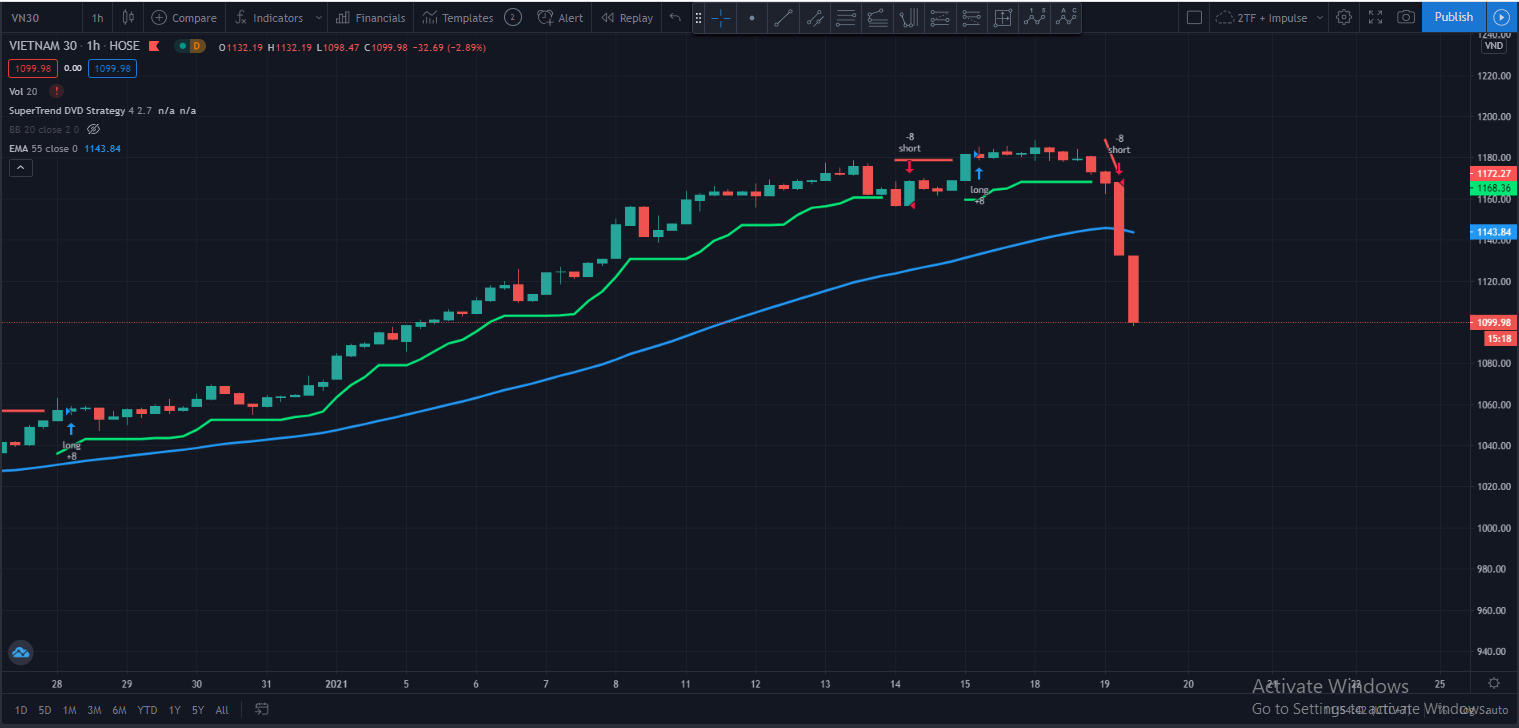Screen dimensions: 1519x728
Task: Select the crosshair cursor tool
Action: click(721, 17)
